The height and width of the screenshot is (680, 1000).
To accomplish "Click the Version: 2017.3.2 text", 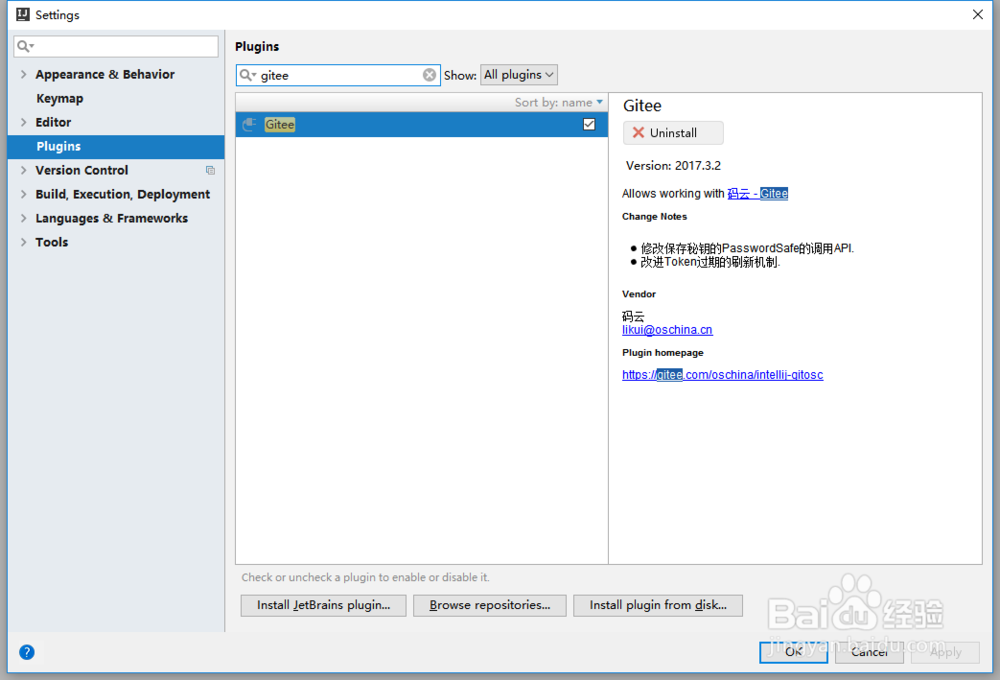I will (x=673, y=166).
